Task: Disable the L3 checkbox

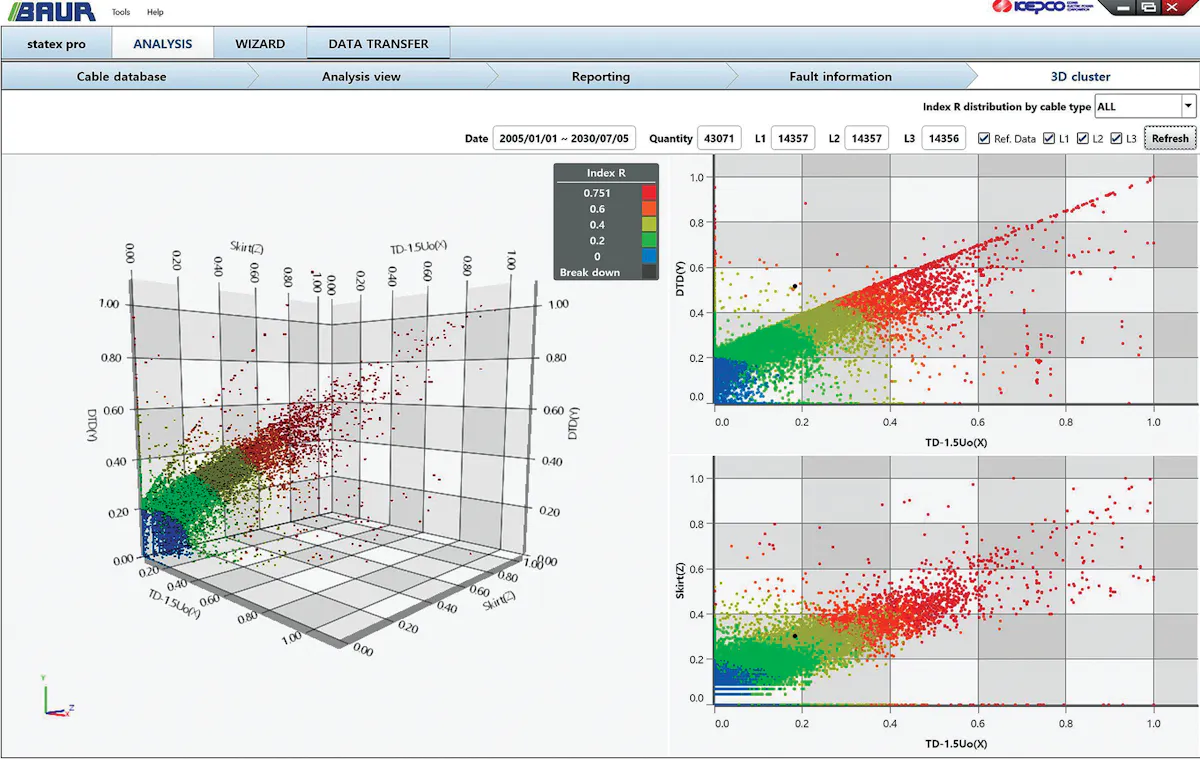Action: coord(1116,138)
